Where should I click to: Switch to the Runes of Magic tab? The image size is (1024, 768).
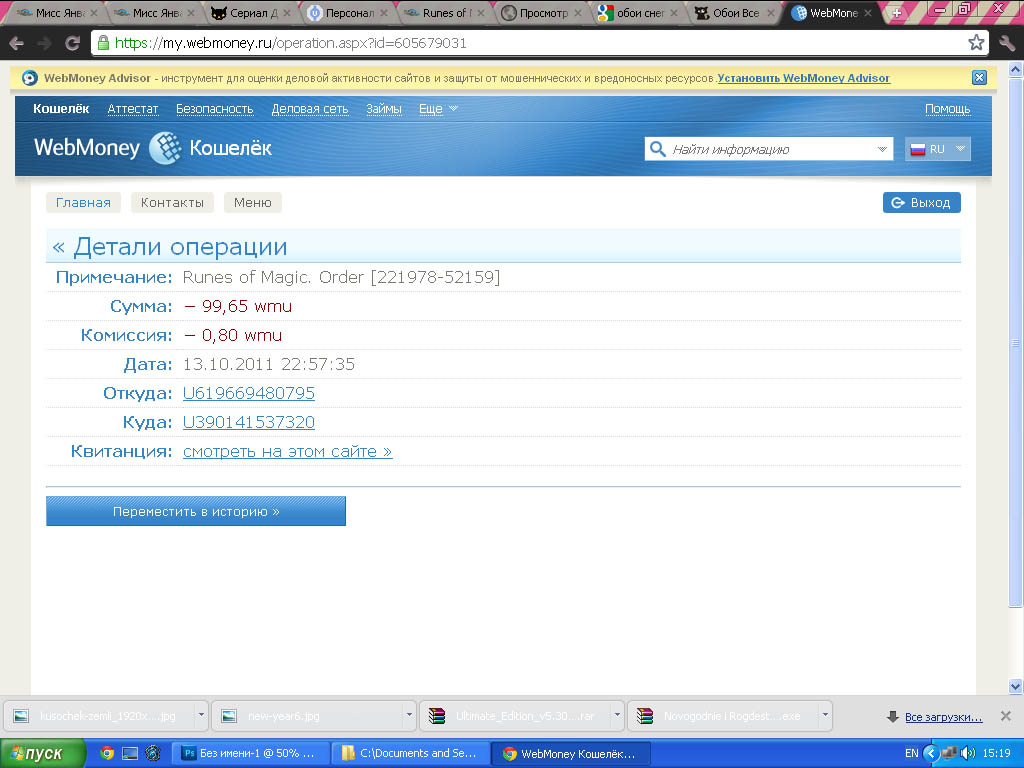coord(444,12)
